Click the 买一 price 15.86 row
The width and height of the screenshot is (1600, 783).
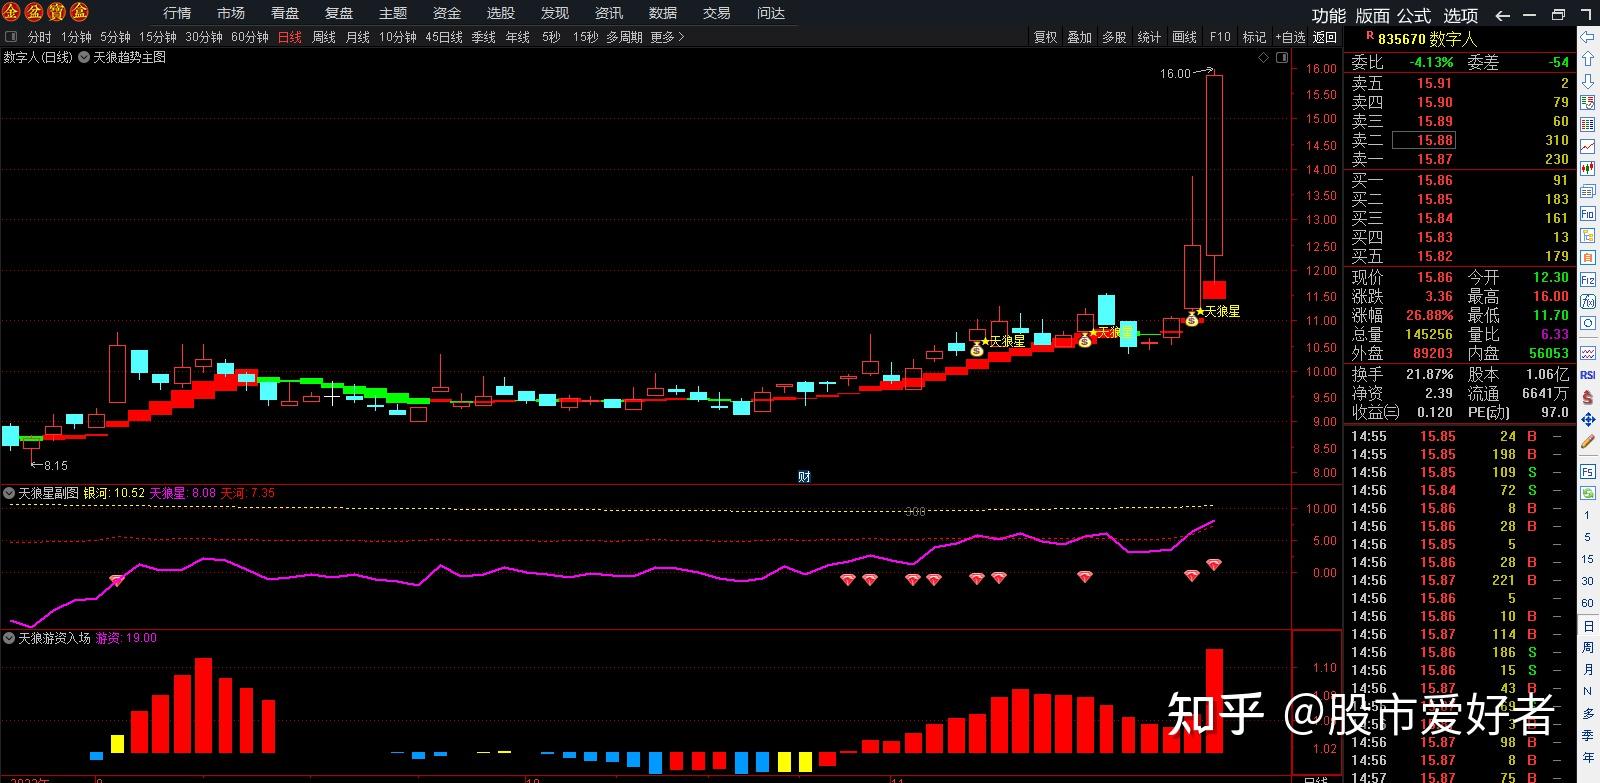[x=1460, y=180]
